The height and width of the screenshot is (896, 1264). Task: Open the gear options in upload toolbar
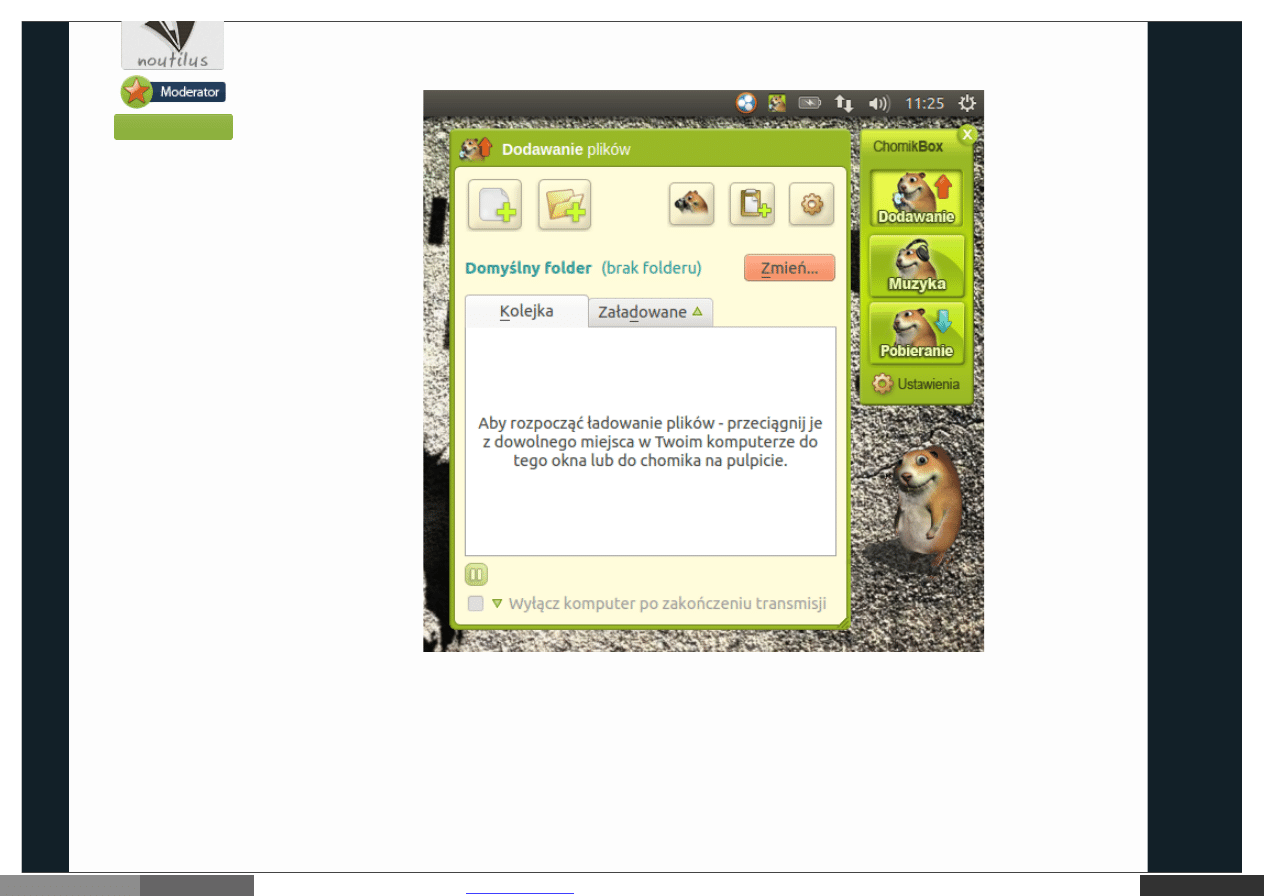point(811,204)
